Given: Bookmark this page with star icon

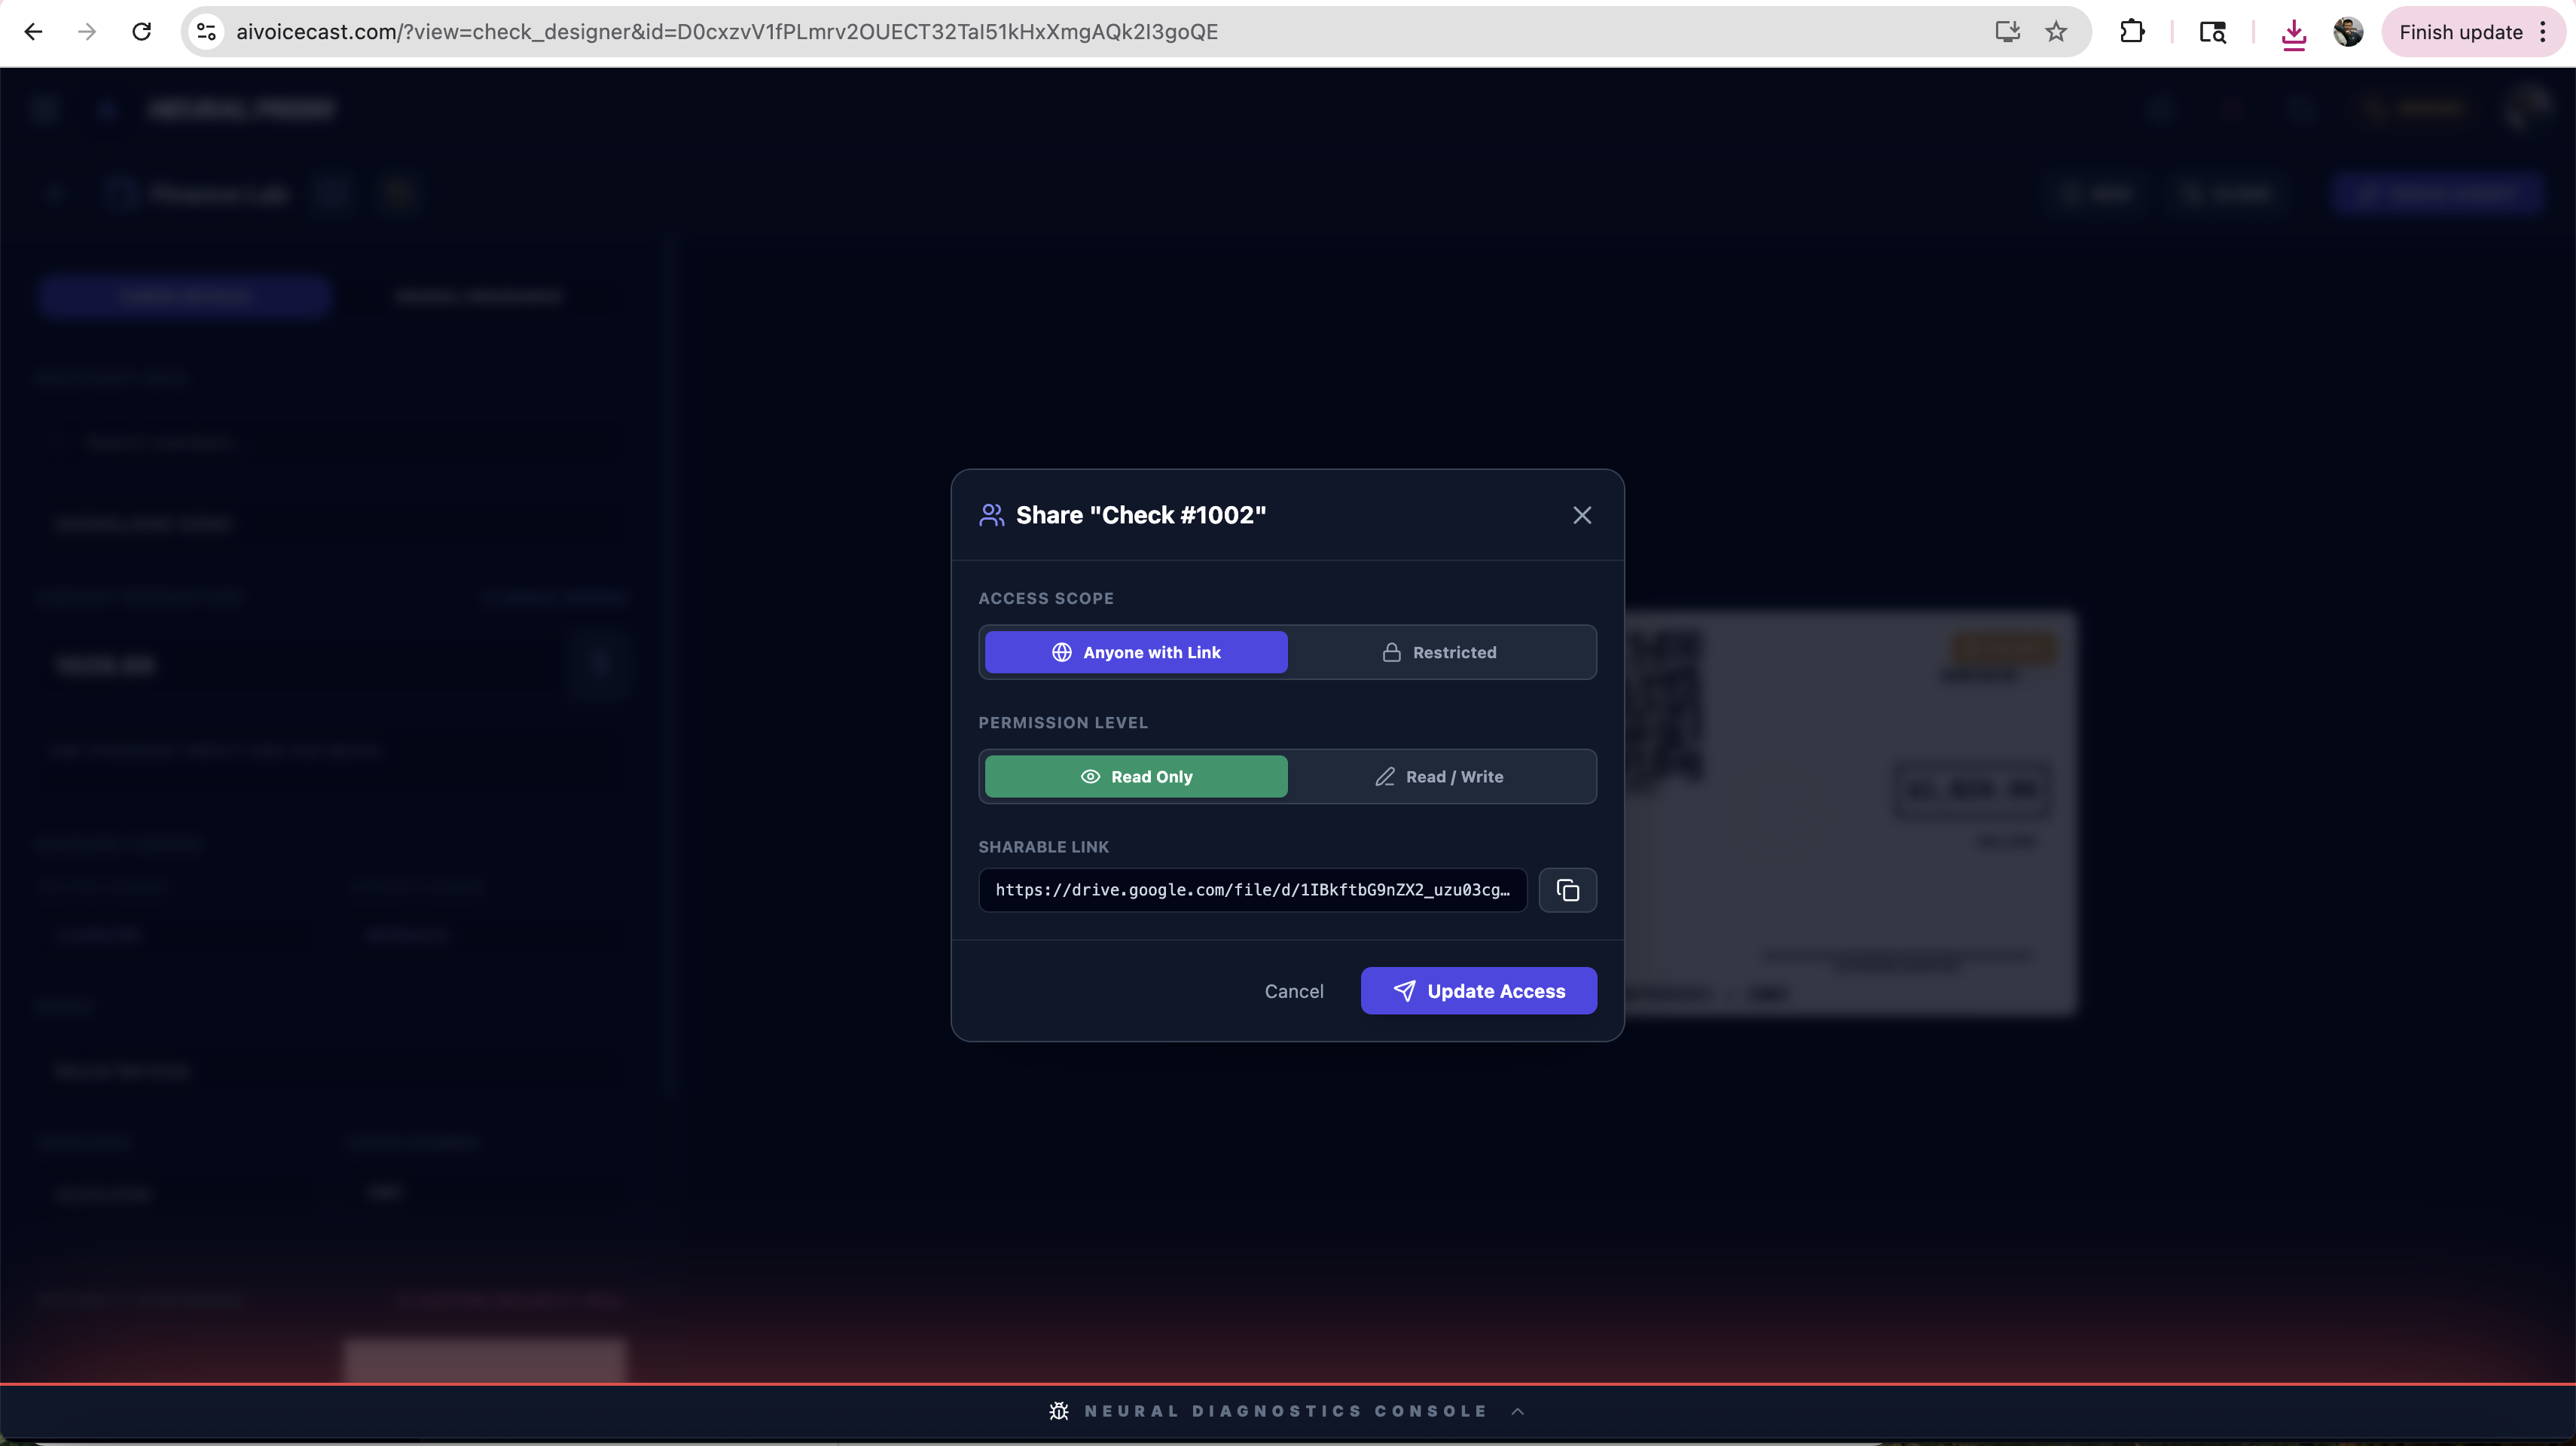Looking at the screenshot, I should coord(2056,32).
